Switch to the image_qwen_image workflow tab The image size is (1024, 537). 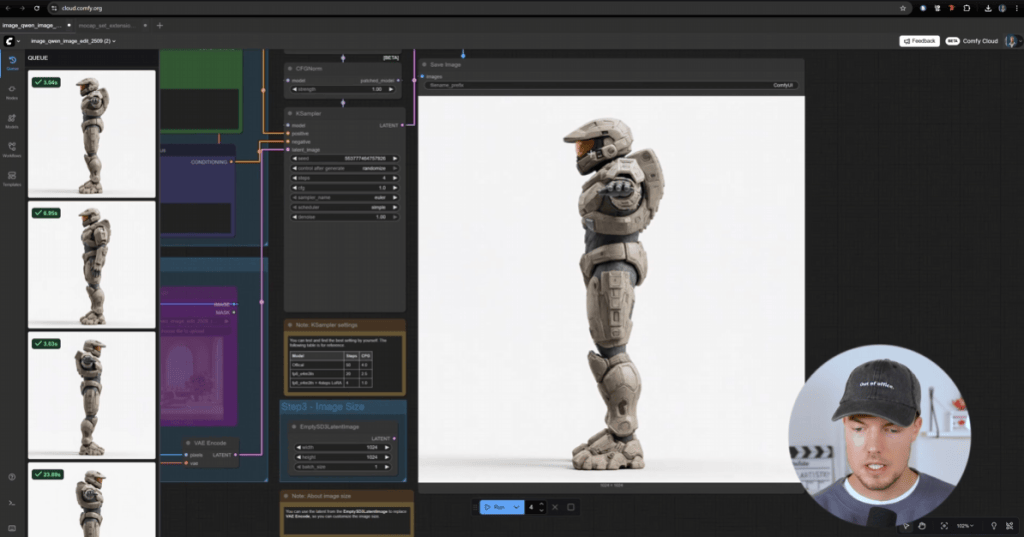point(33,25)
